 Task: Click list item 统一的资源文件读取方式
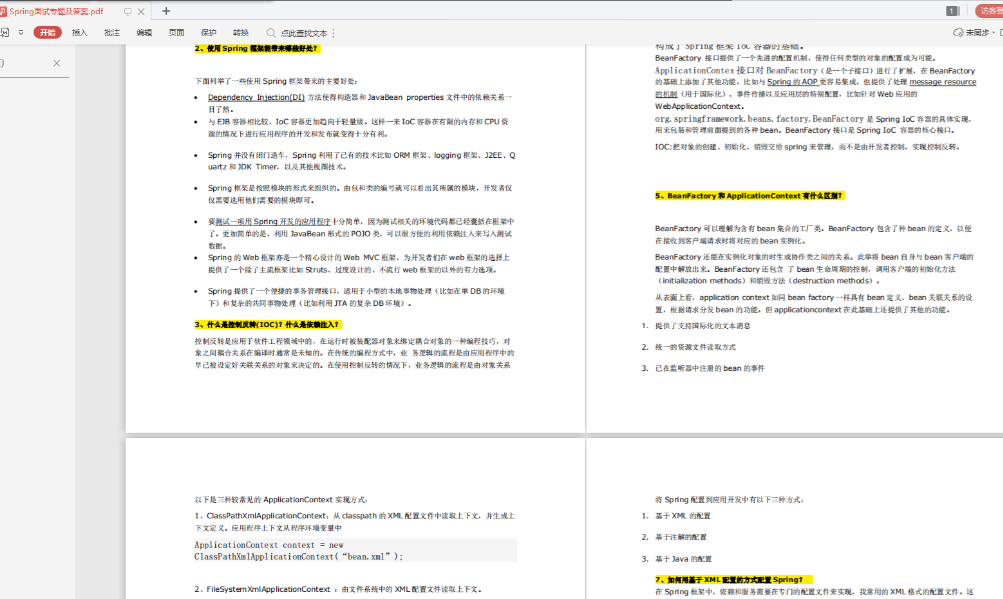click(x=695, y=347)
